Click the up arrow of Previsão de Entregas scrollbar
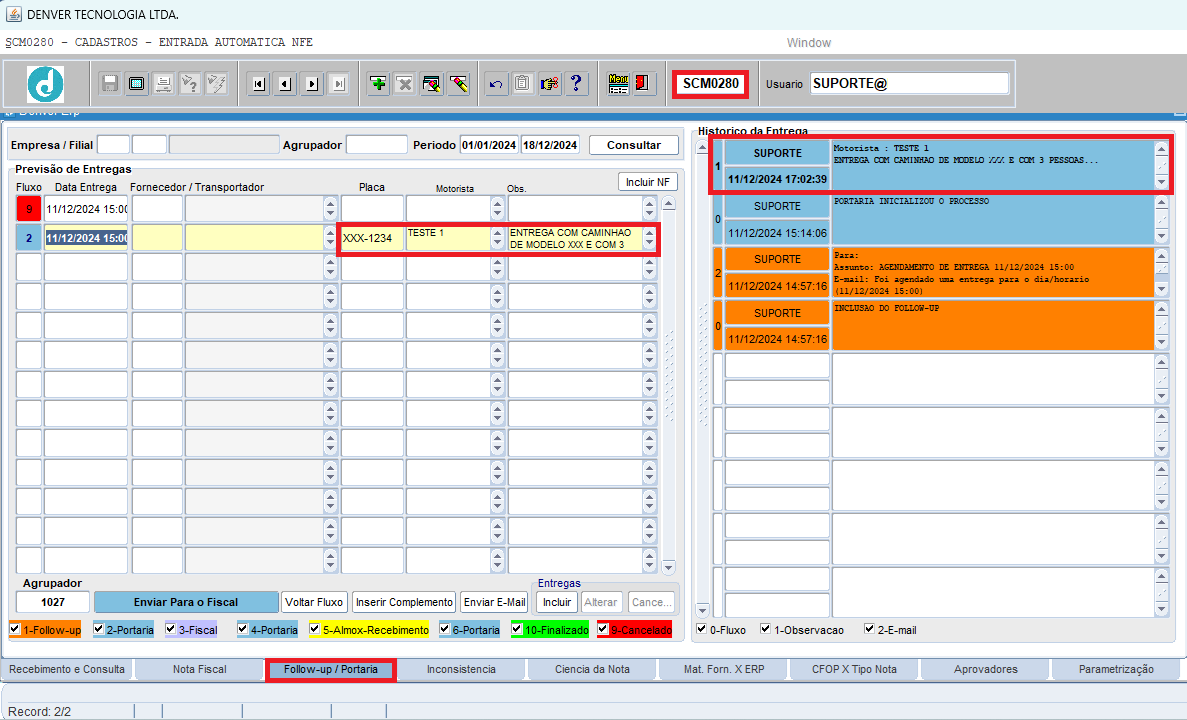Image resolution: width=1187 pixels, height=720 pixels. pos(668,203)
